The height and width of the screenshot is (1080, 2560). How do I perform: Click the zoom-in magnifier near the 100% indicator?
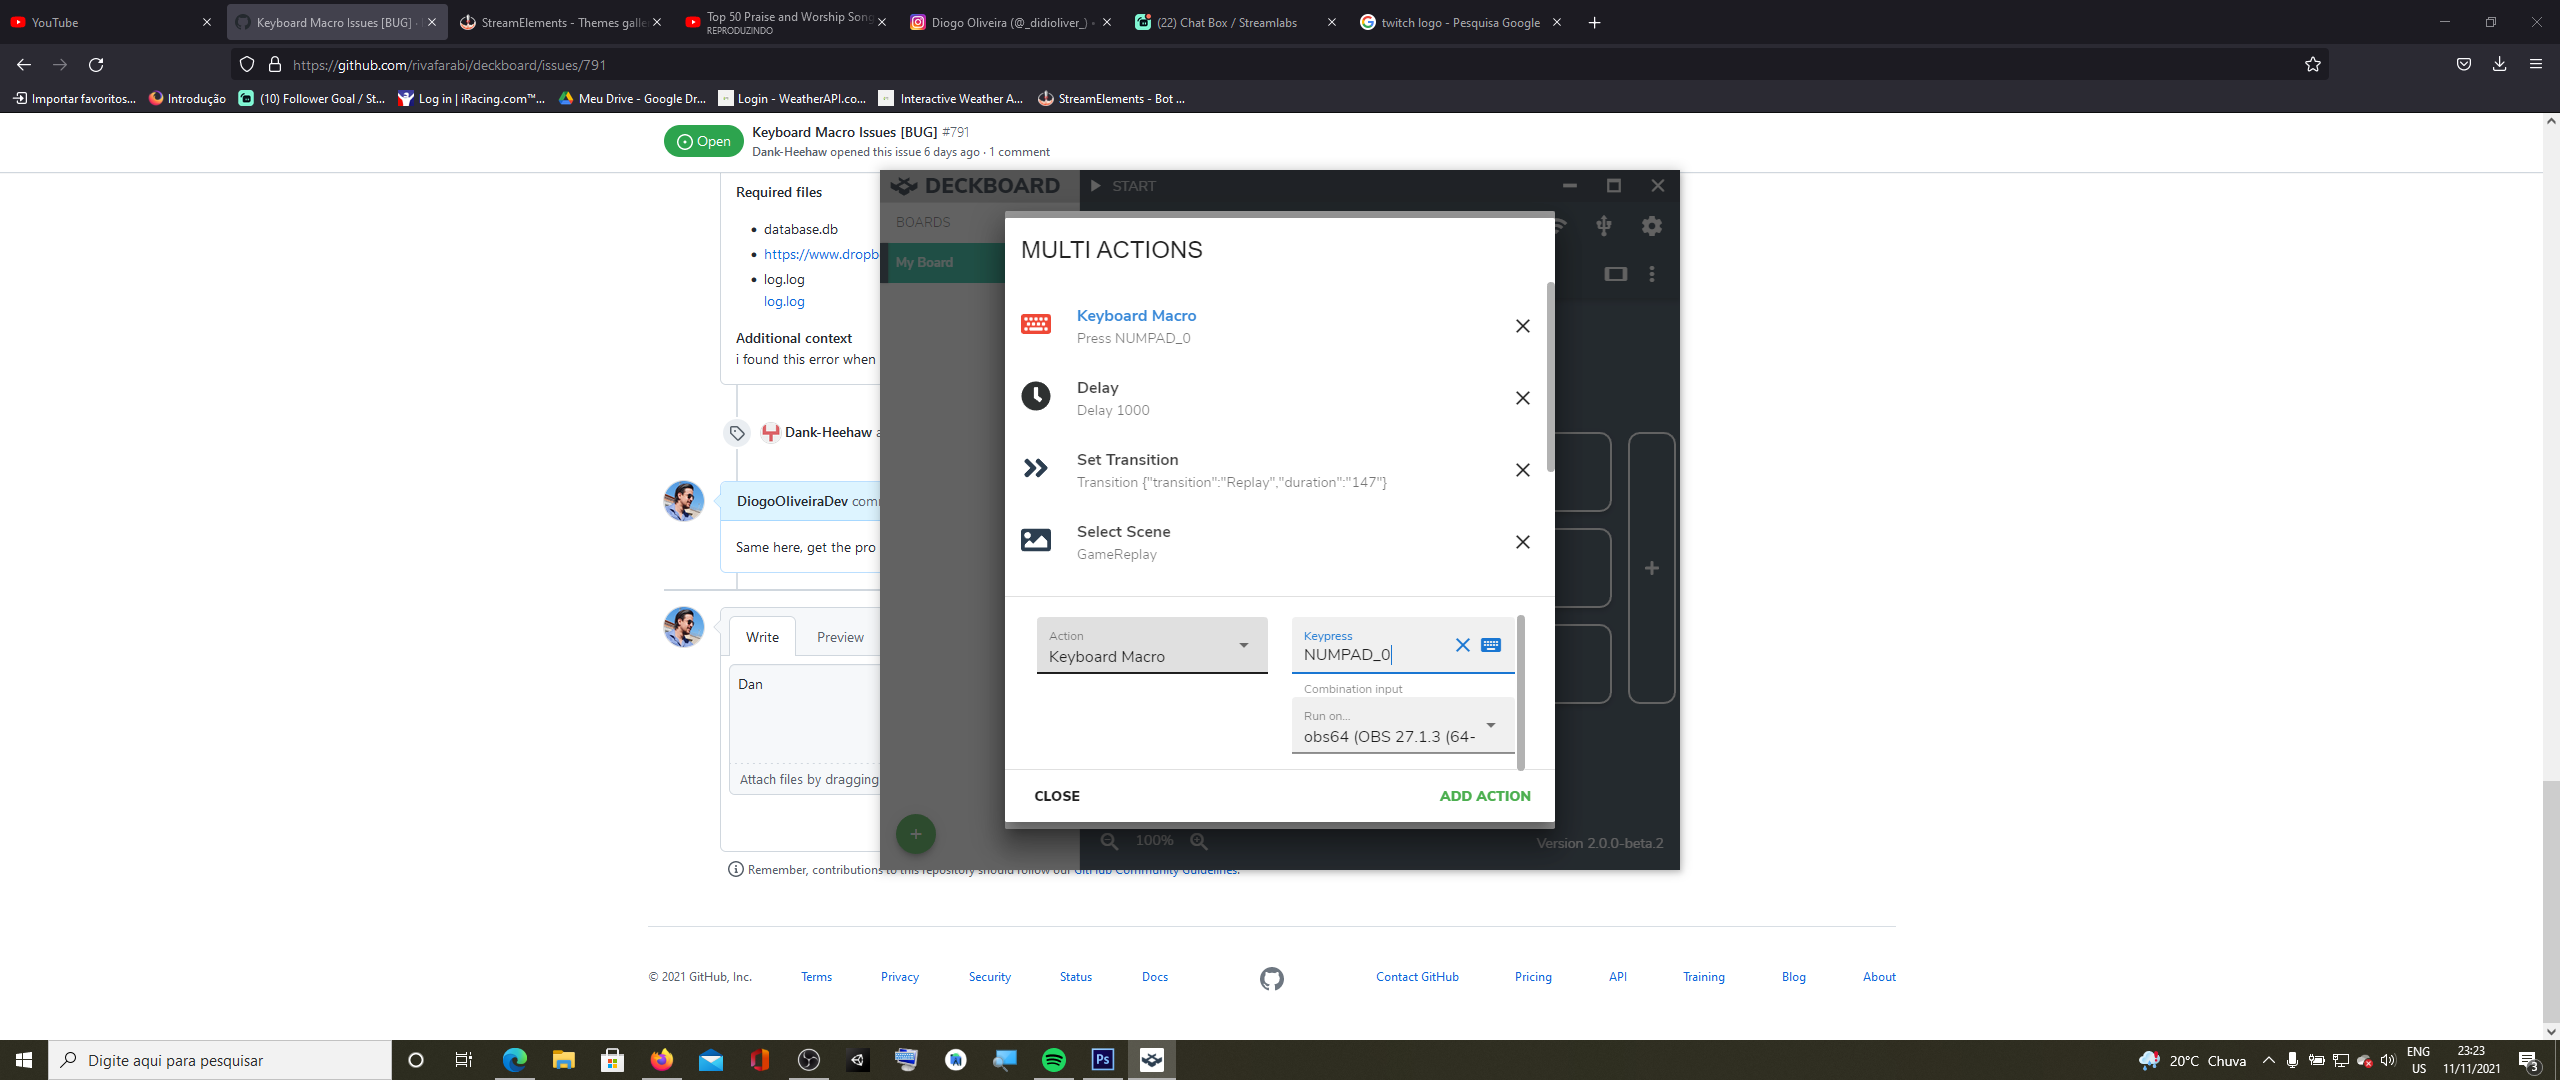click(x=1199, y=841)
